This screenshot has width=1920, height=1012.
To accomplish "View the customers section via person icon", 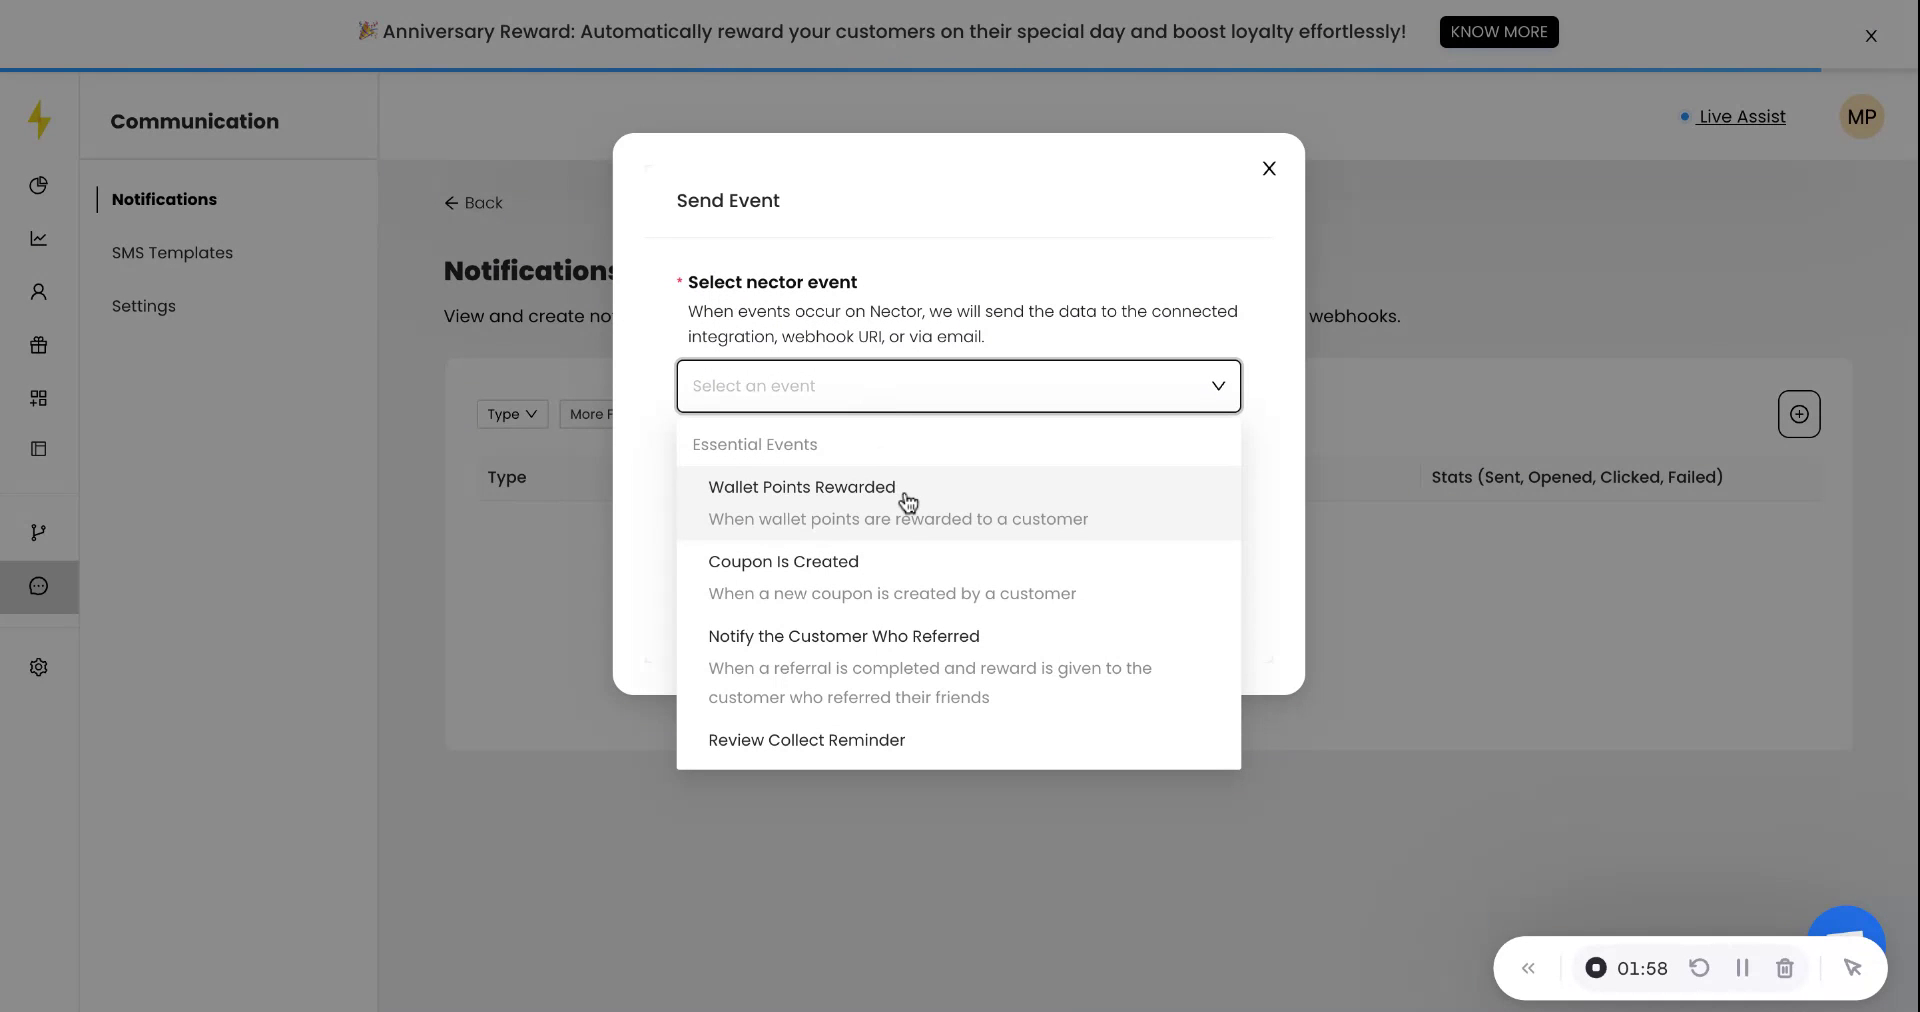I will click(x=38, y=291).
